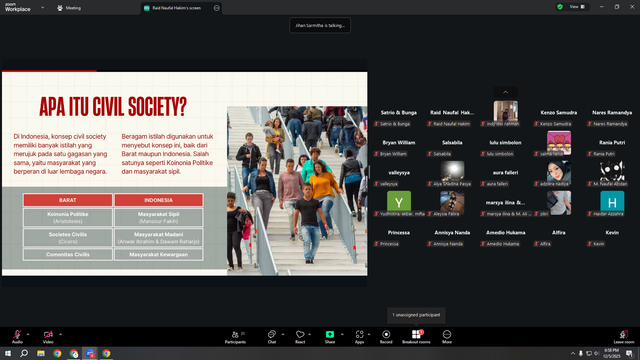Click the taskbar clock showing 6:50 PM
The image size is (640, 360).
(611, 353)
